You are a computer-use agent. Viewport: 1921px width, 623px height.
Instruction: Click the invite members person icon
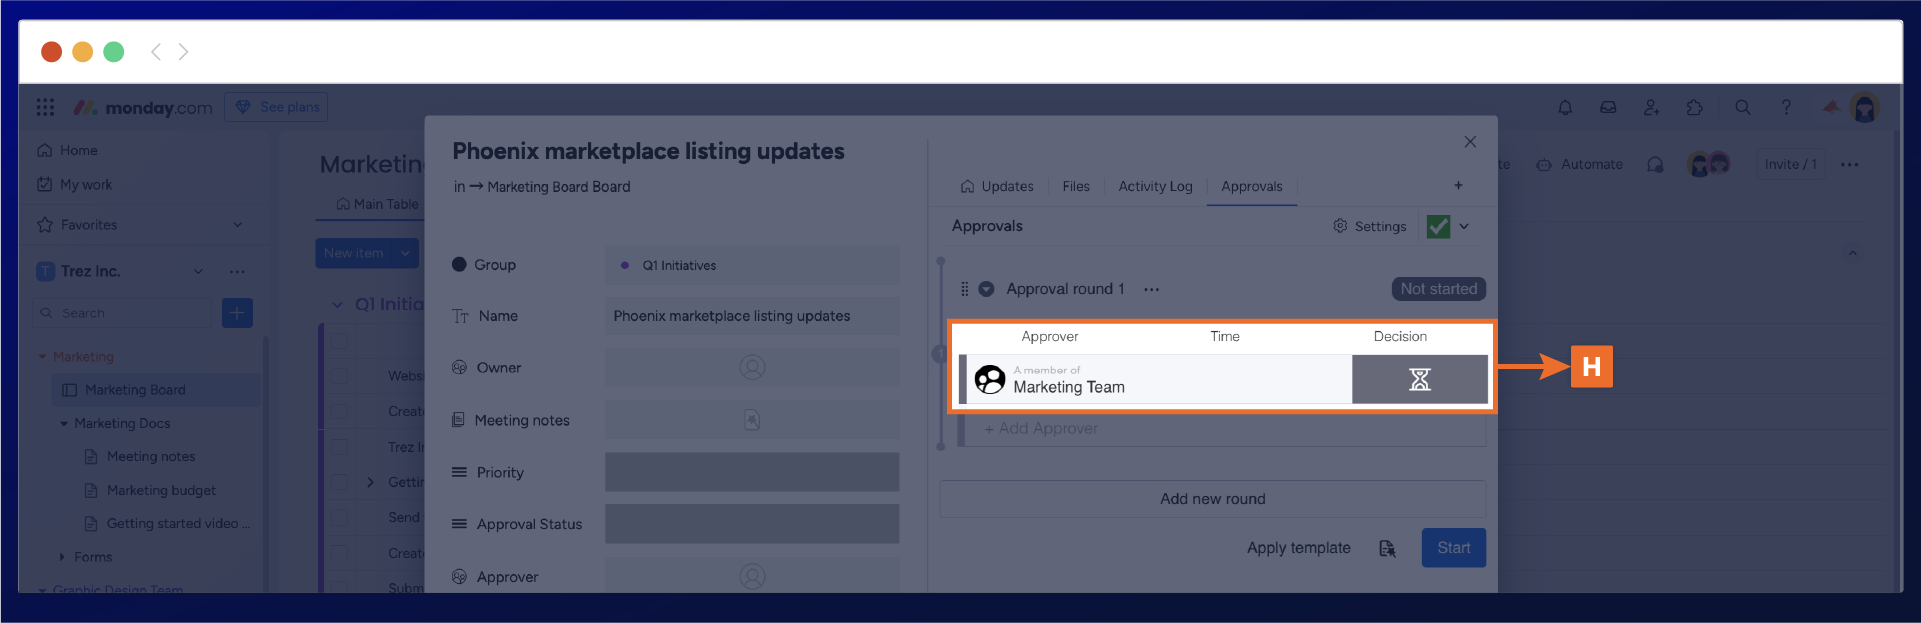pyautogui.click(x=1651, y=108)
